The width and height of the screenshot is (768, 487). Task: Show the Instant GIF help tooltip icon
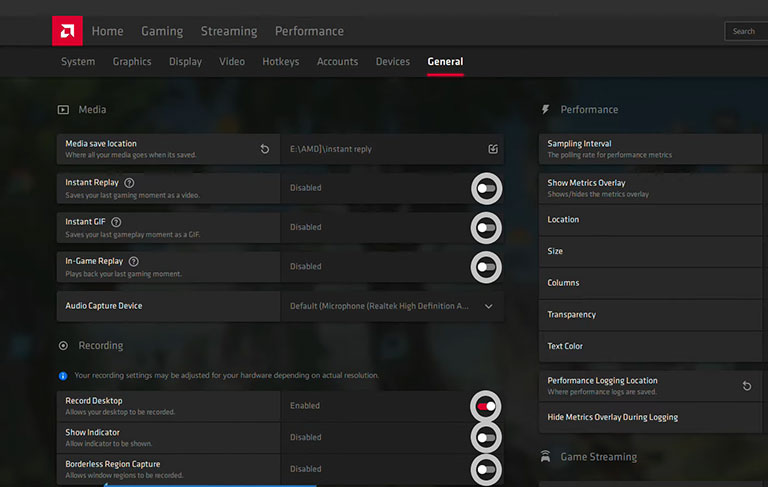coord(116,222)
